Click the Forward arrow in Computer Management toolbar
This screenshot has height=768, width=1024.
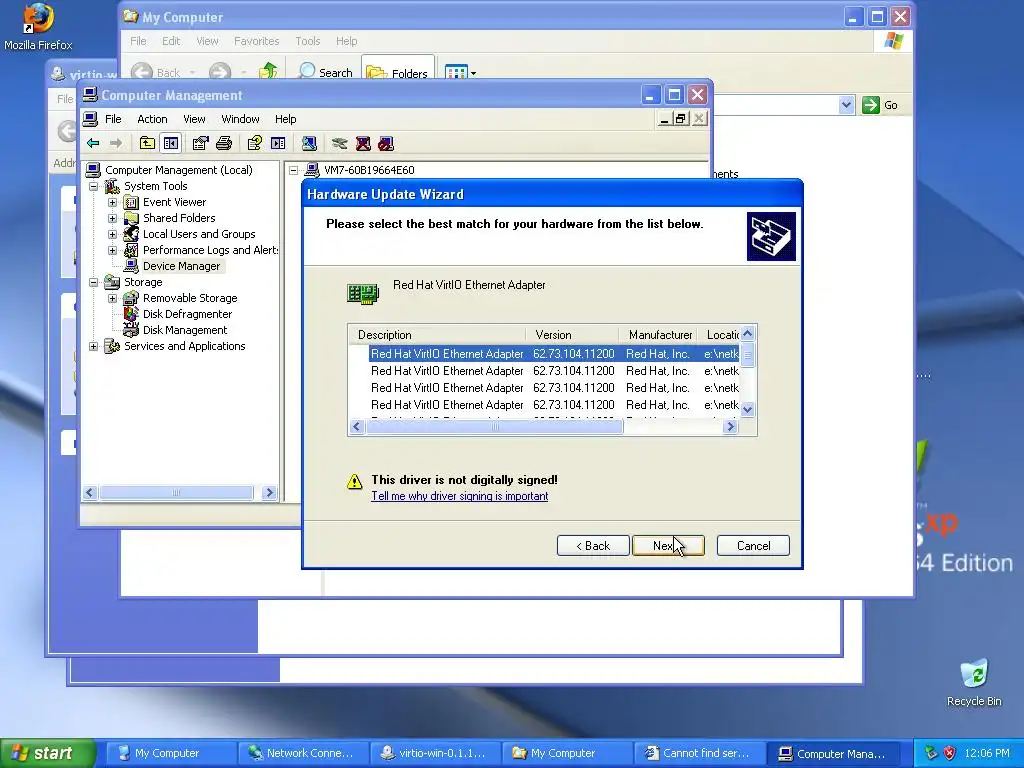pos(116,143)
